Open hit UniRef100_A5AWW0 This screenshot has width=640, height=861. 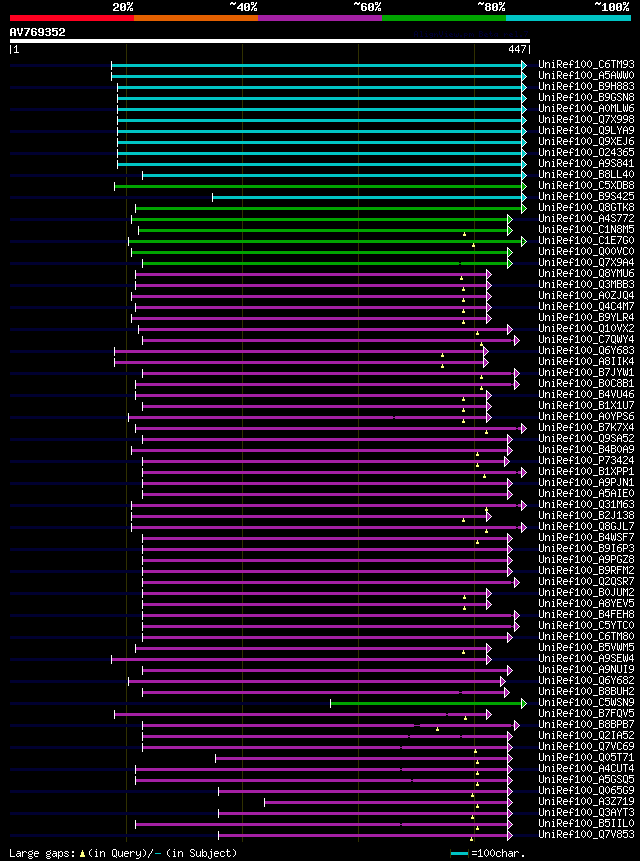(586, 76)
